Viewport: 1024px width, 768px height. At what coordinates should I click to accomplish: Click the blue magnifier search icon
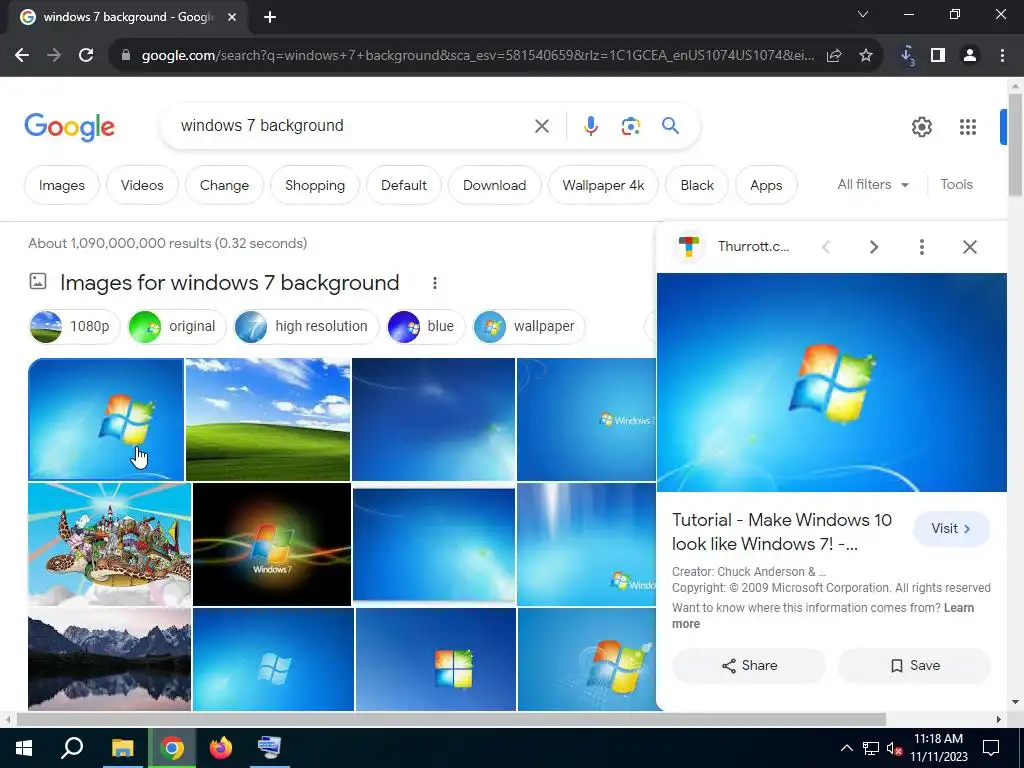click(x=670, y=125)
